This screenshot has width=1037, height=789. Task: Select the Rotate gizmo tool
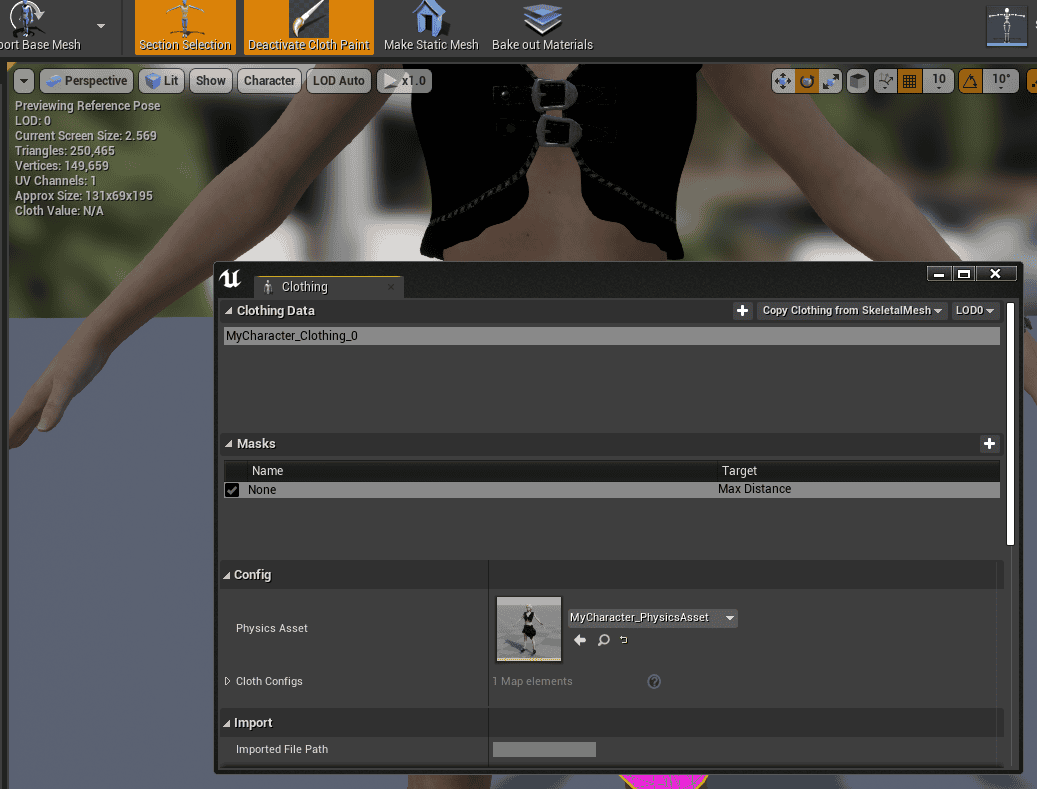pos(806,81)
